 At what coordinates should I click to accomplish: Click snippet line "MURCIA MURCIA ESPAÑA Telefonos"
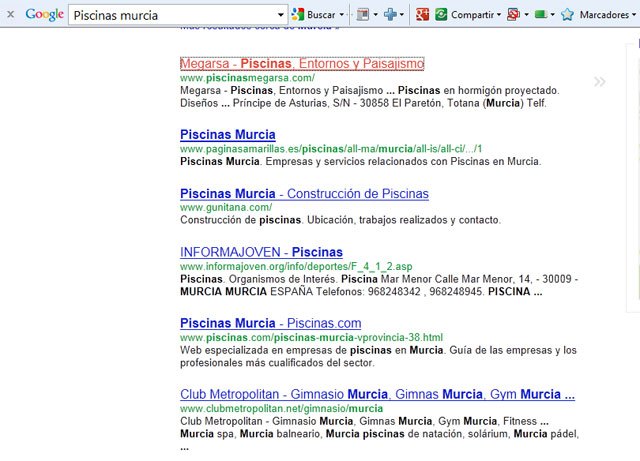361,292
